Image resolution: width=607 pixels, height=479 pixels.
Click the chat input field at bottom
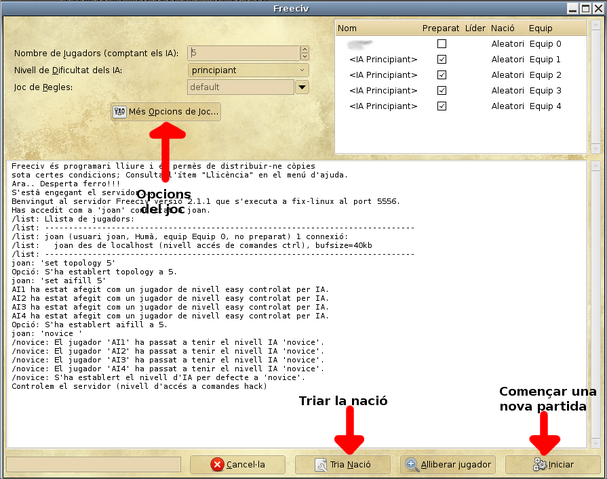tap(94, 464)
